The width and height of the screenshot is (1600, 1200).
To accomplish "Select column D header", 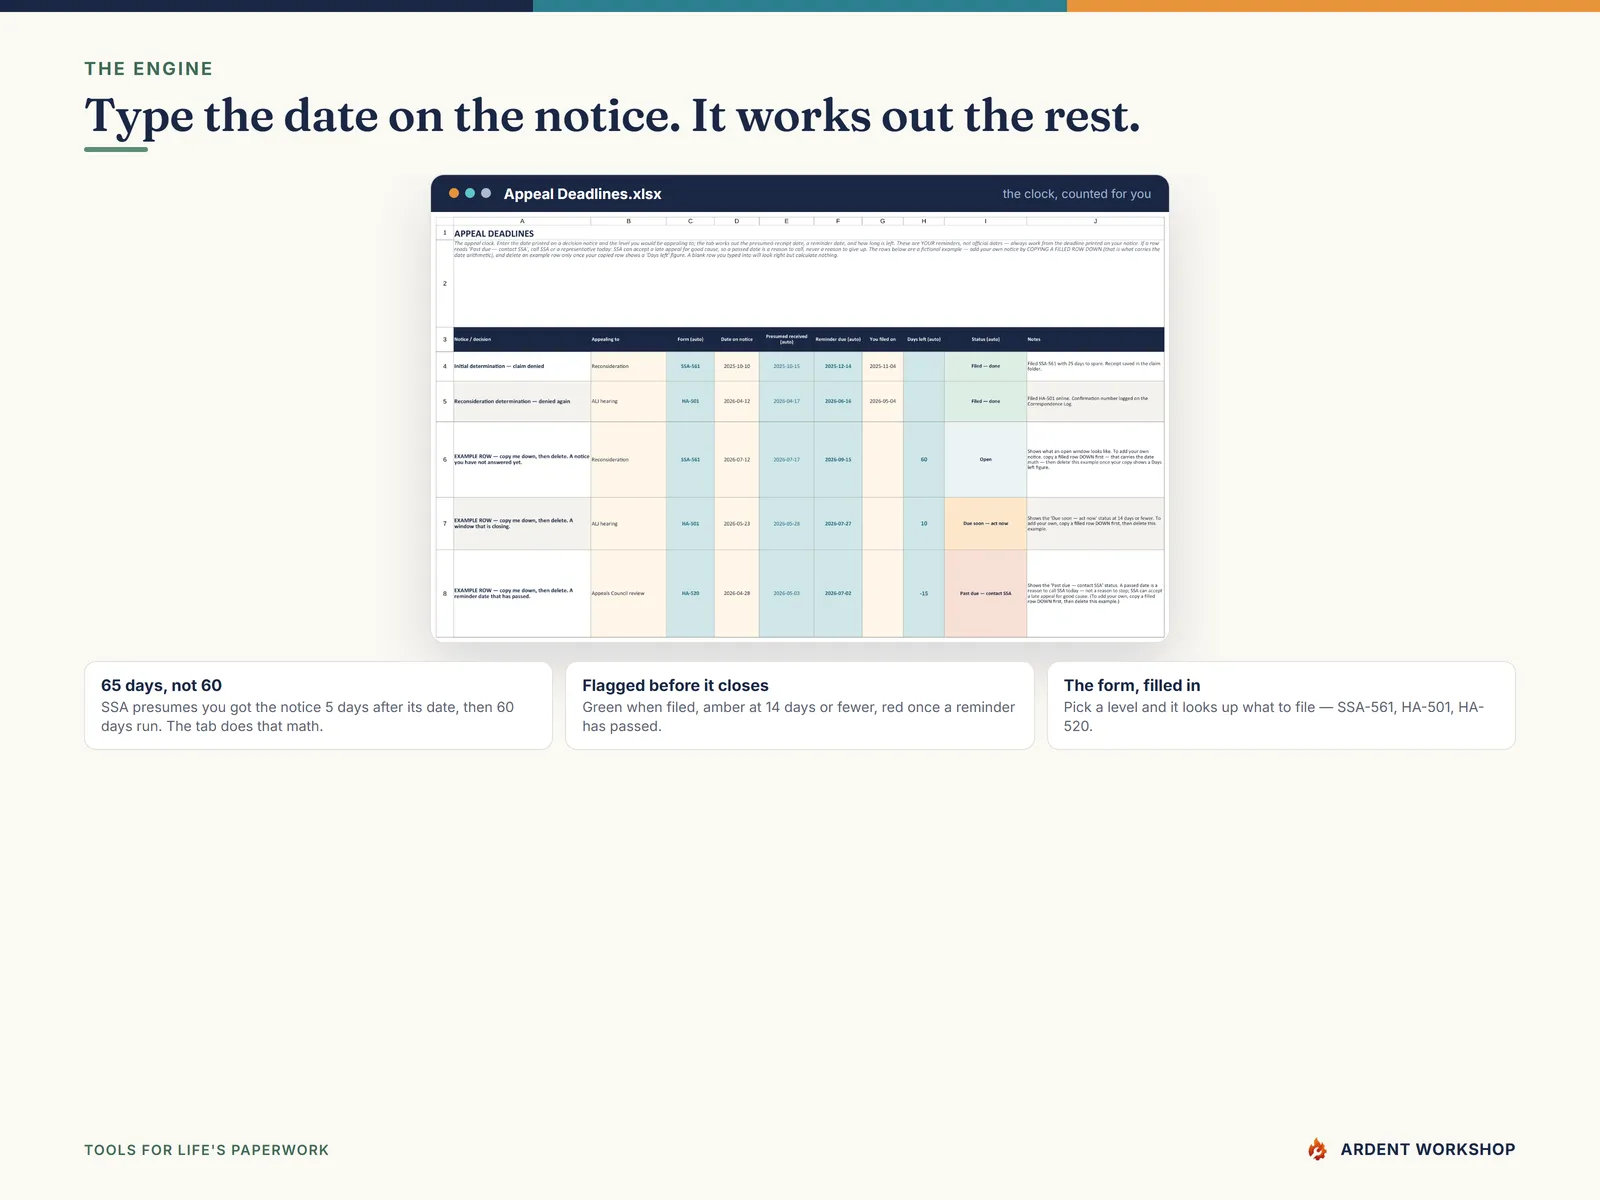I will [737, 221].
